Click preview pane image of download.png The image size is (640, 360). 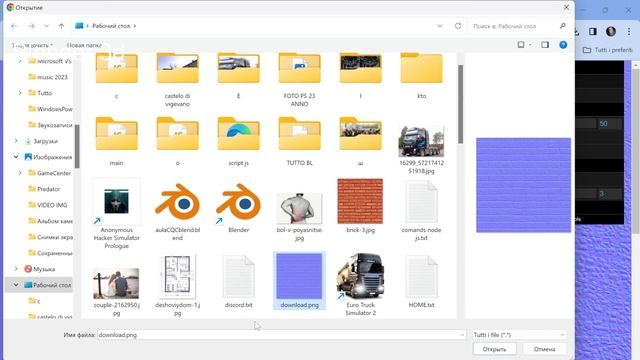pyautogui.click(x=523, y=185)
